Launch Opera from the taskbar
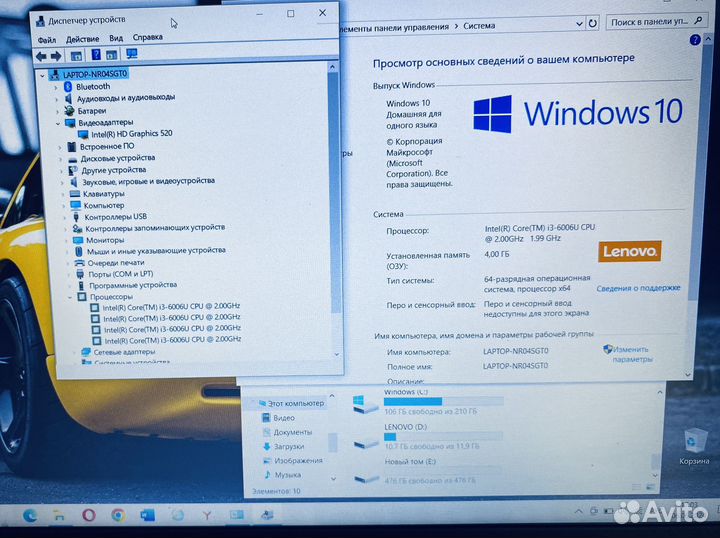This screenshot has width=720, height=538. [x=89, y=515]
